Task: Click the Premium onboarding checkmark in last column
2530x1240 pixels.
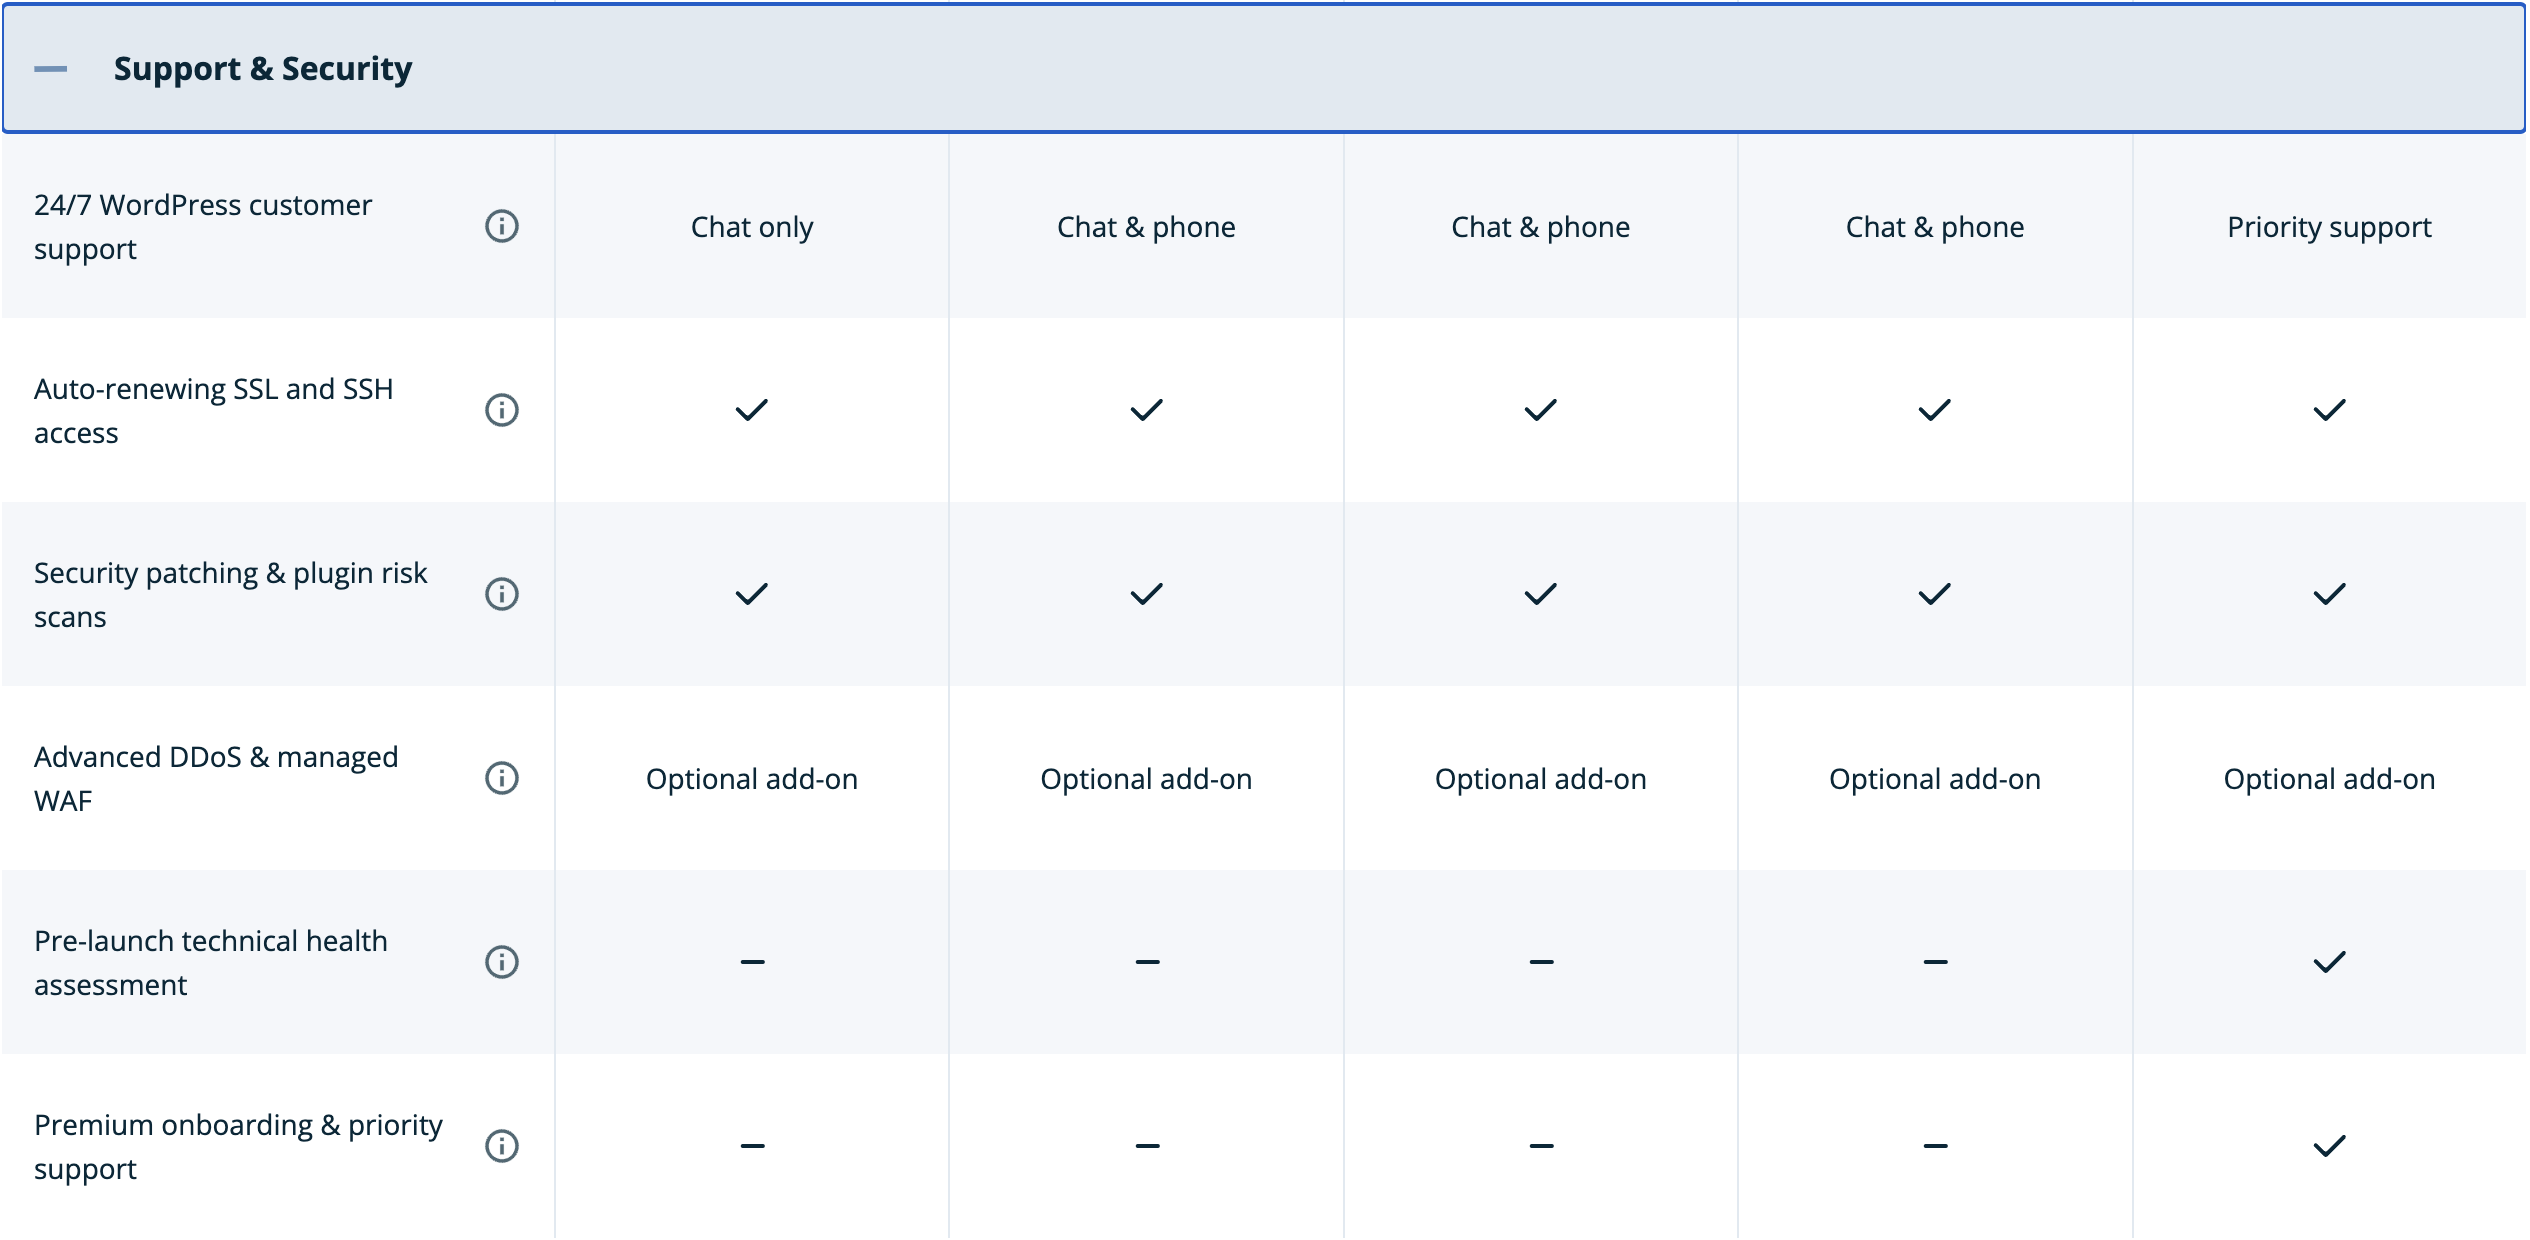Action: pos(2329,1146)
